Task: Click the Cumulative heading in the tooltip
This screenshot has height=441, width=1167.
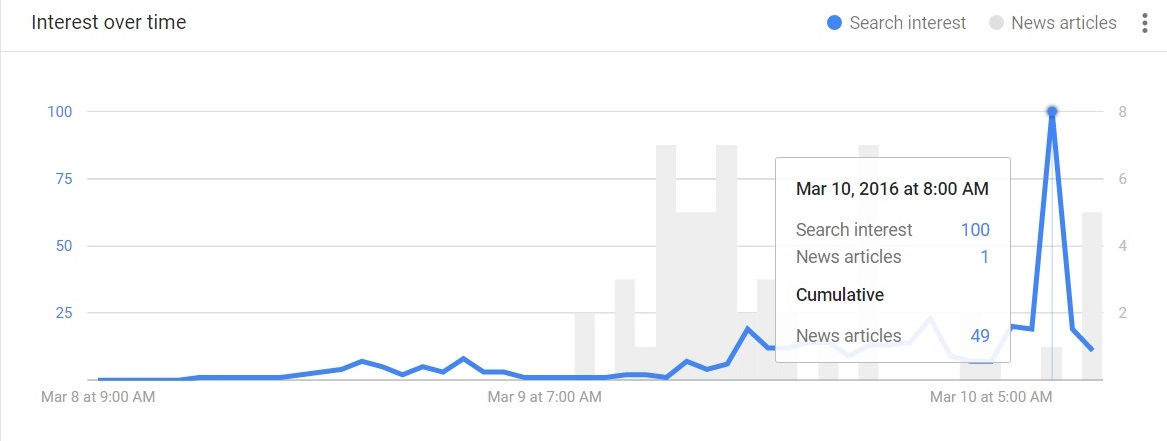Action: point(840,295)
